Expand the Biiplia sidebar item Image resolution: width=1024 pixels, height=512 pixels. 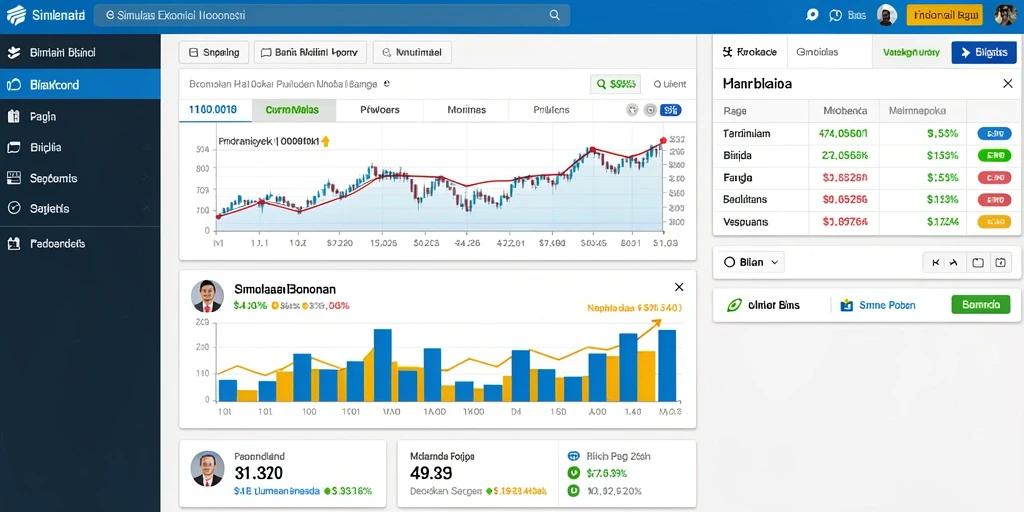click(145, 148)
